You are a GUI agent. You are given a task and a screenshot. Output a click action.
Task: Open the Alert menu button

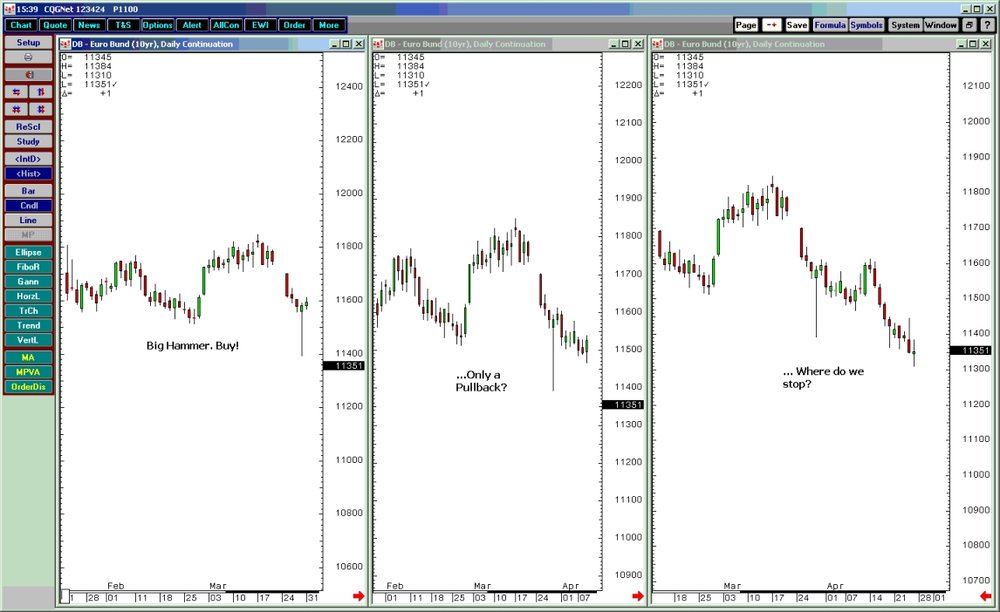[192, 25]
